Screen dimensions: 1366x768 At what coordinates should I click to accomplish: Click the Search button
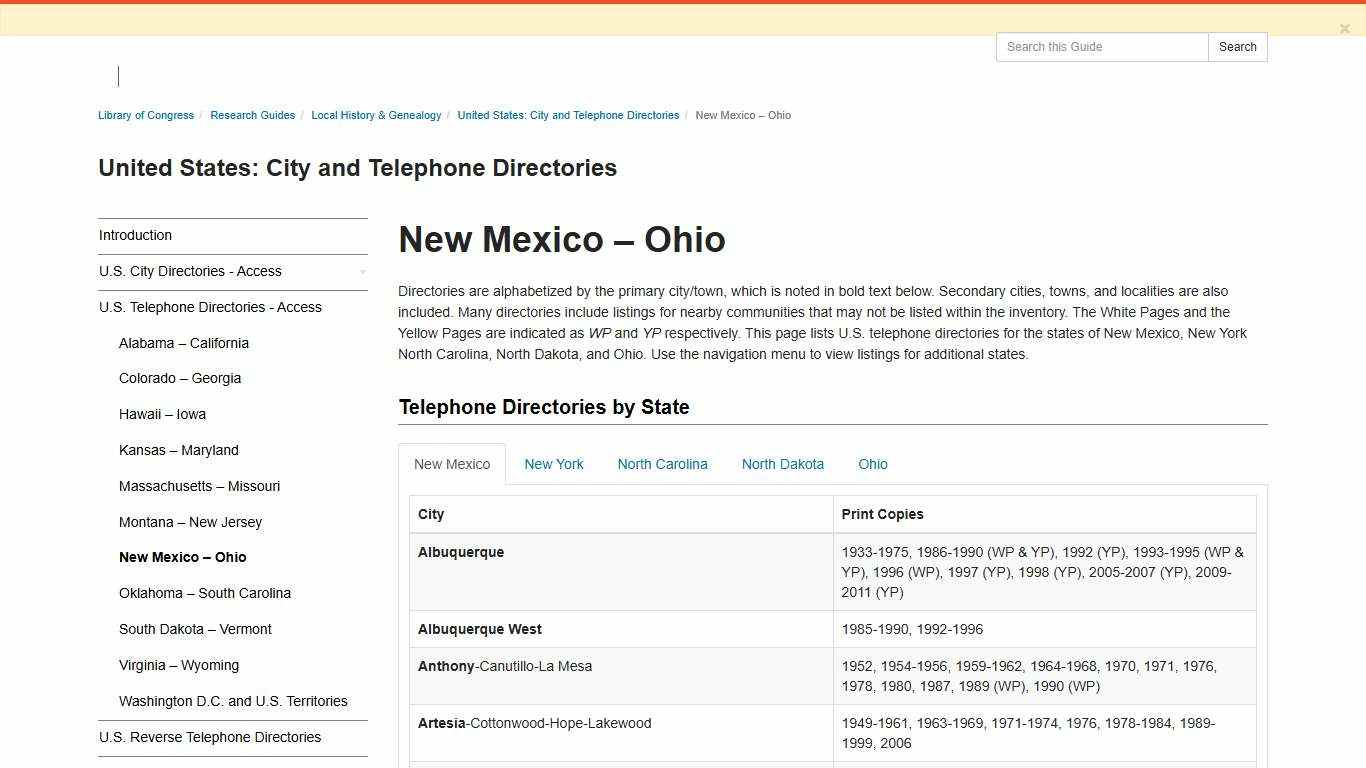[x=1237, y=47]
